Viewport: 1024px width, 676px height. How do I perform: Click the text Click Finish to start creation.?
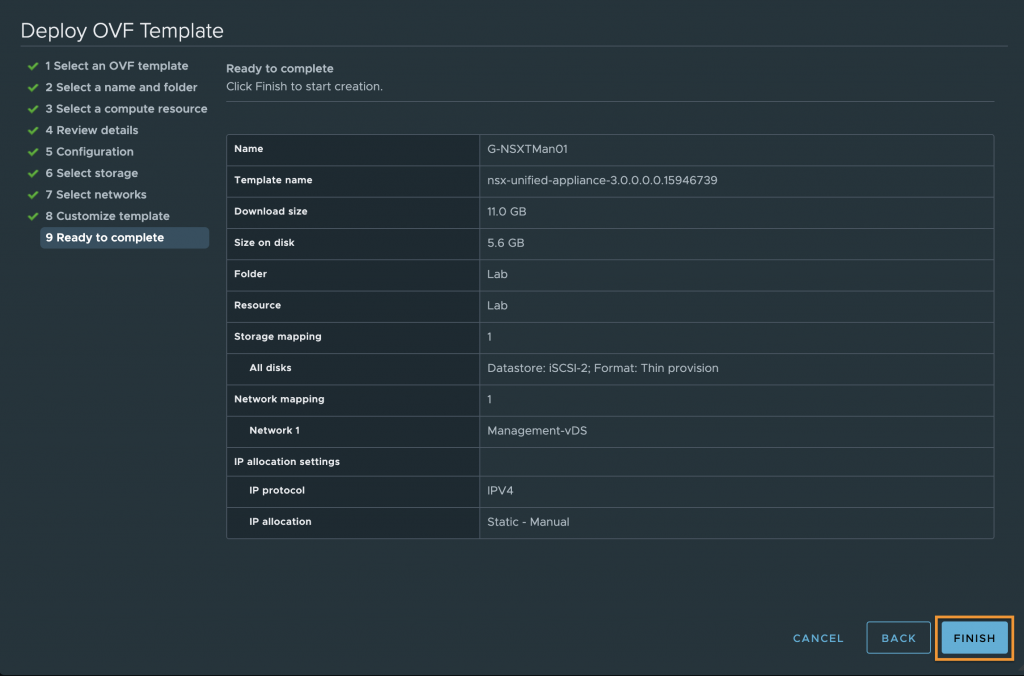click(x=304, y=86)
